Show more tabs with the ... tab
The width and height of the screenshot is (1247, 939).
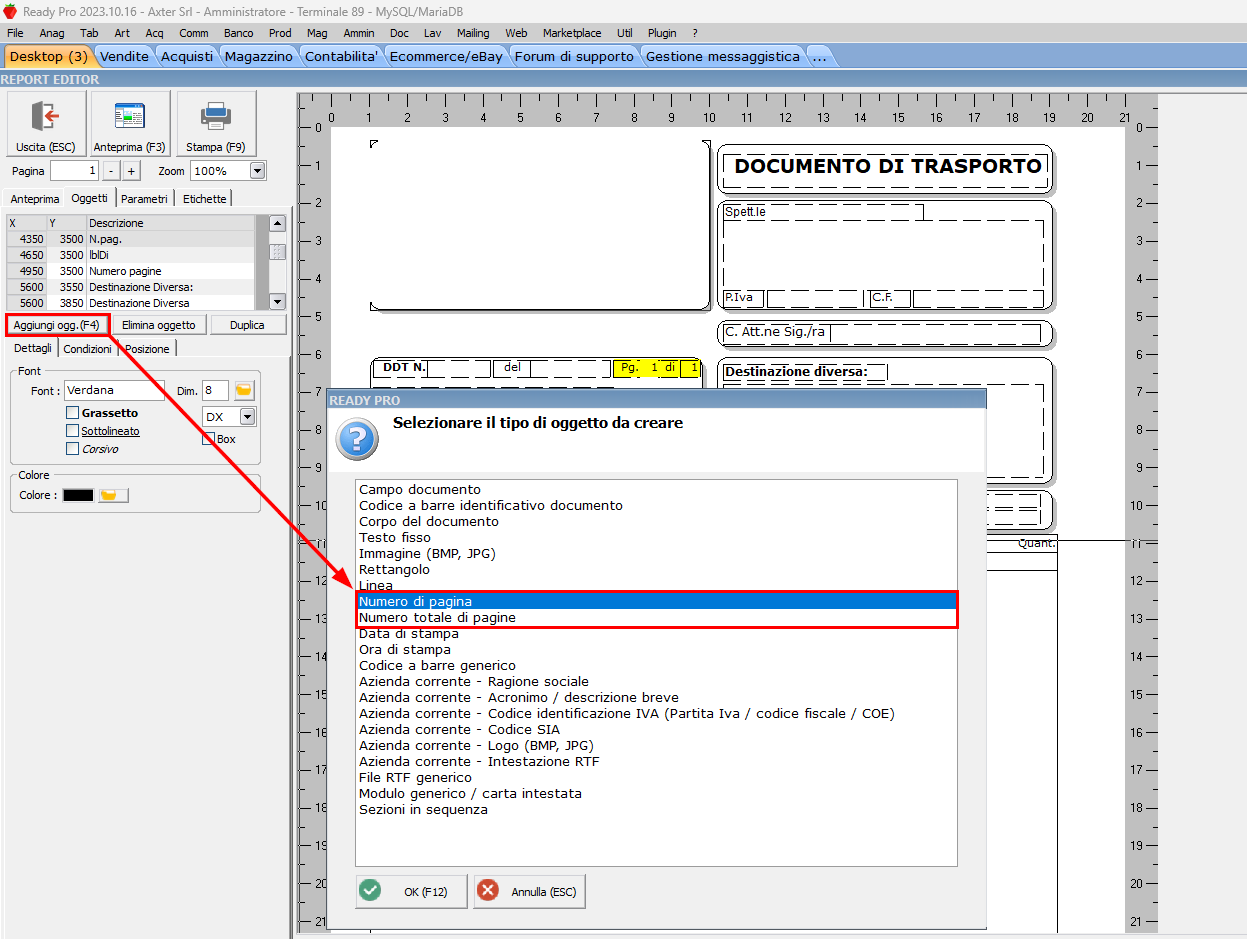point(819,56)
